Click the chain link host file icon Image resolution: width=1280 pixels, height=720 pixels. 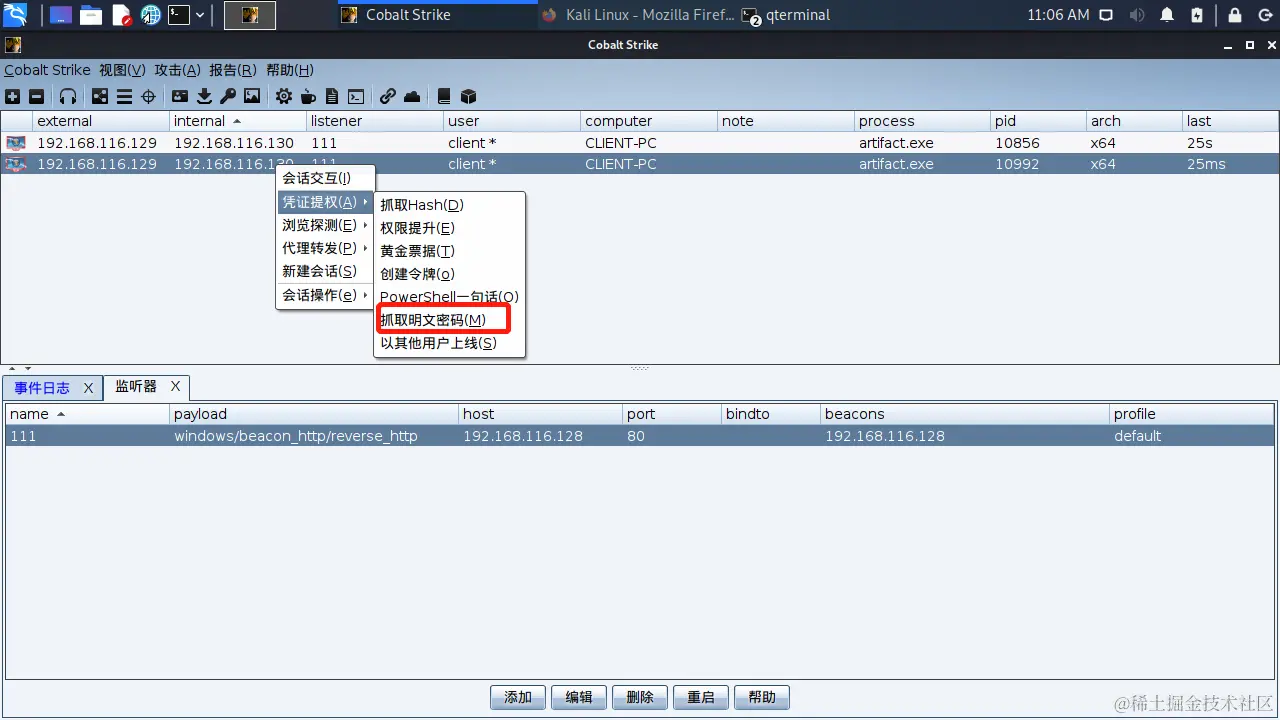click(387, 96)
